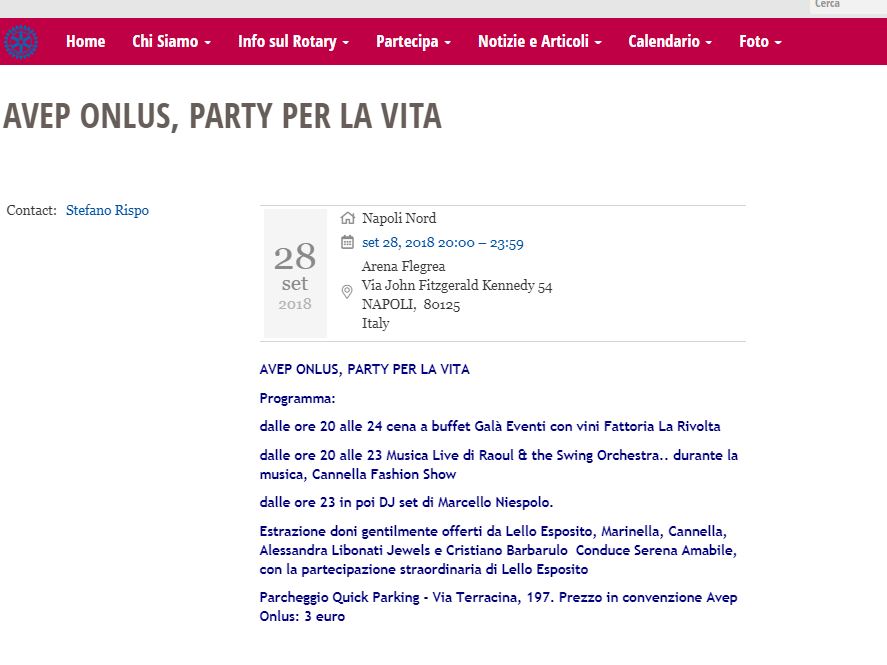Go to the Home menu item

(85, 41)
